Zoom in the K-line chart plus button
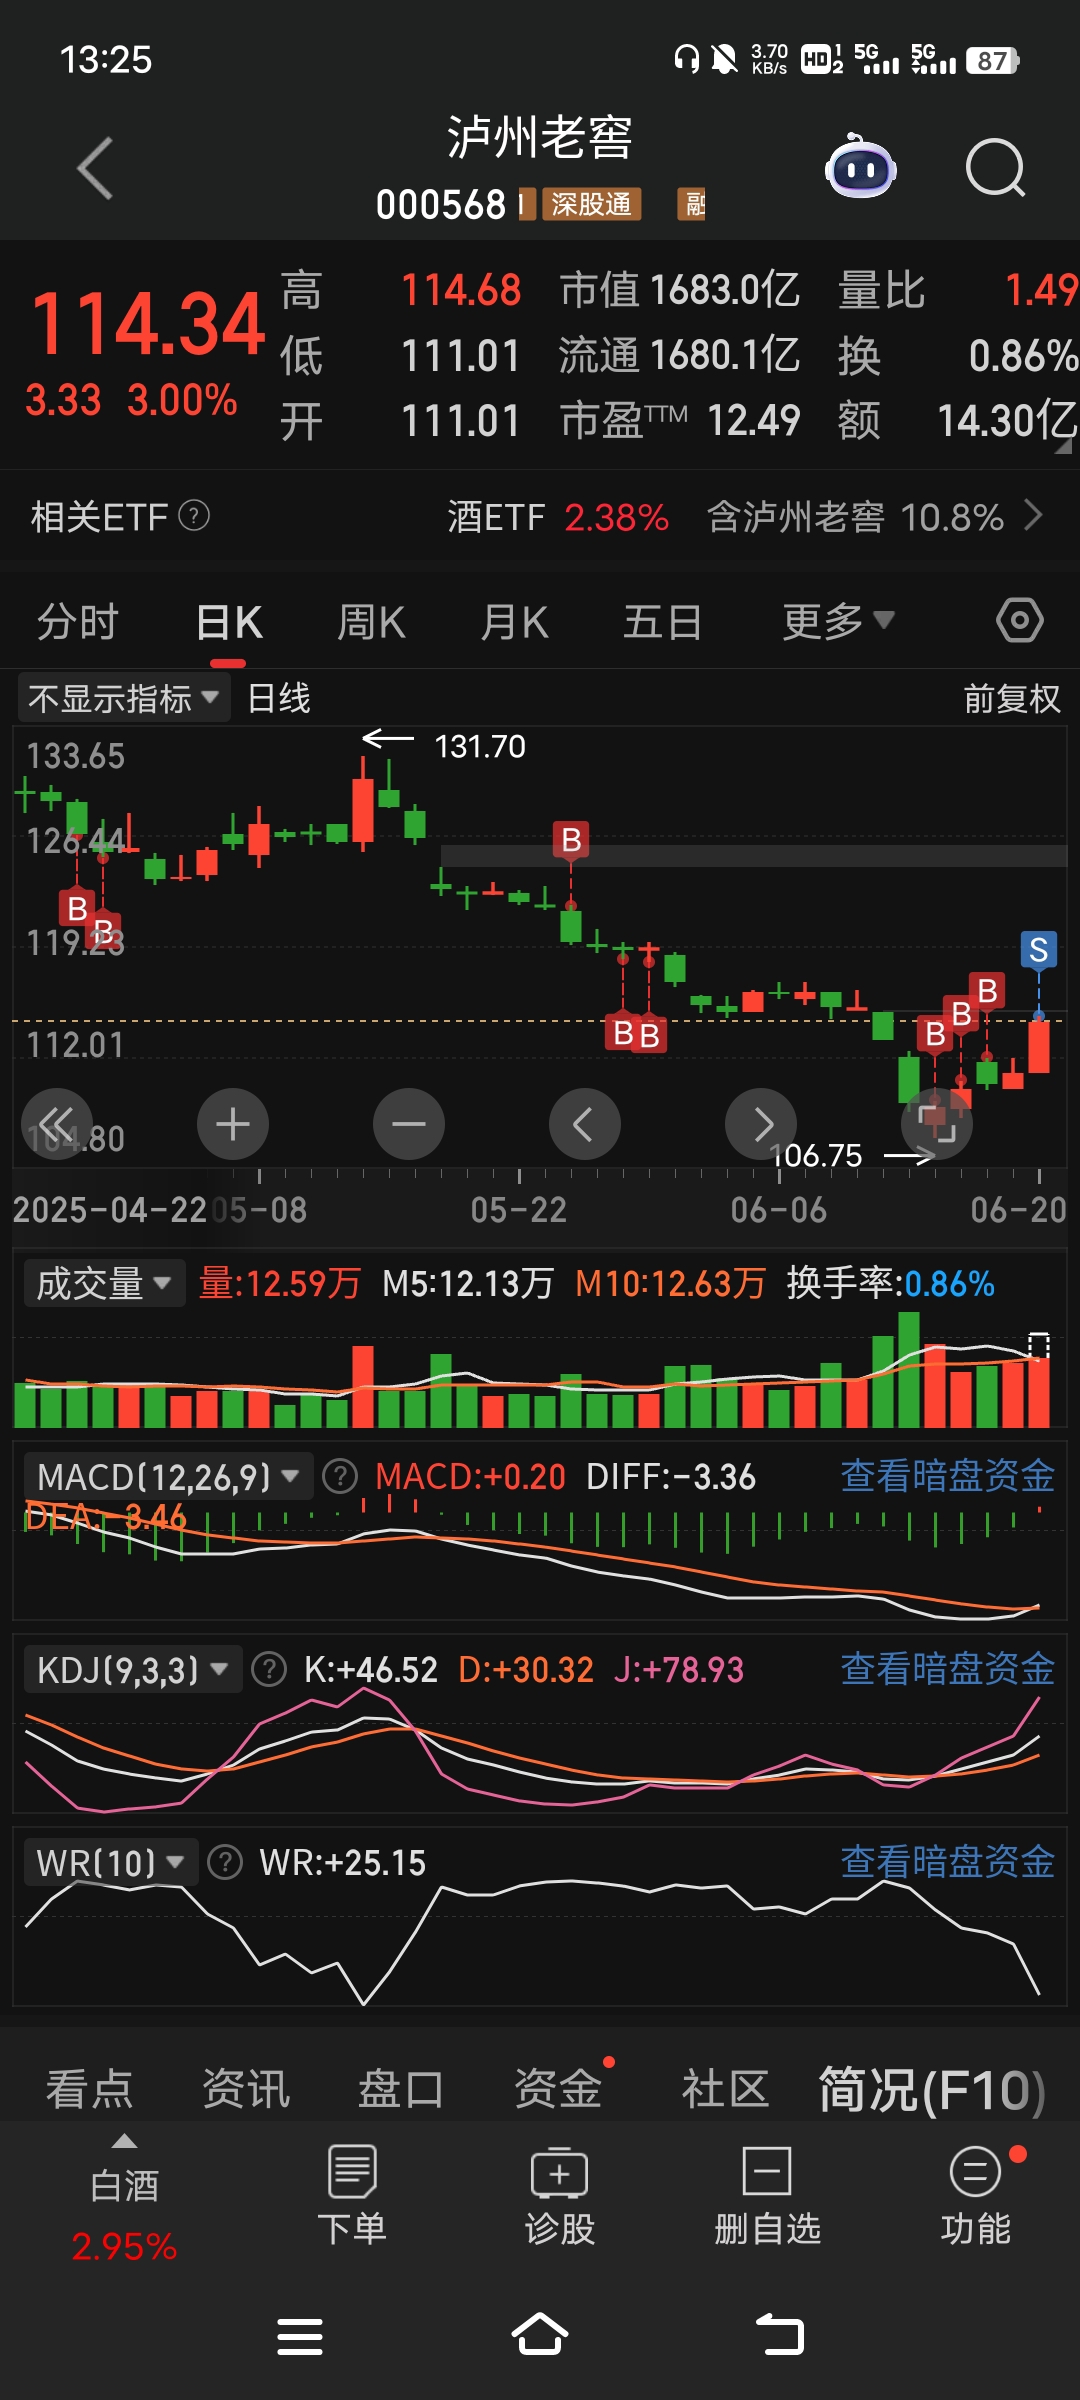This screenshot has width=1080, height=2400. [x=233, y=1124]
